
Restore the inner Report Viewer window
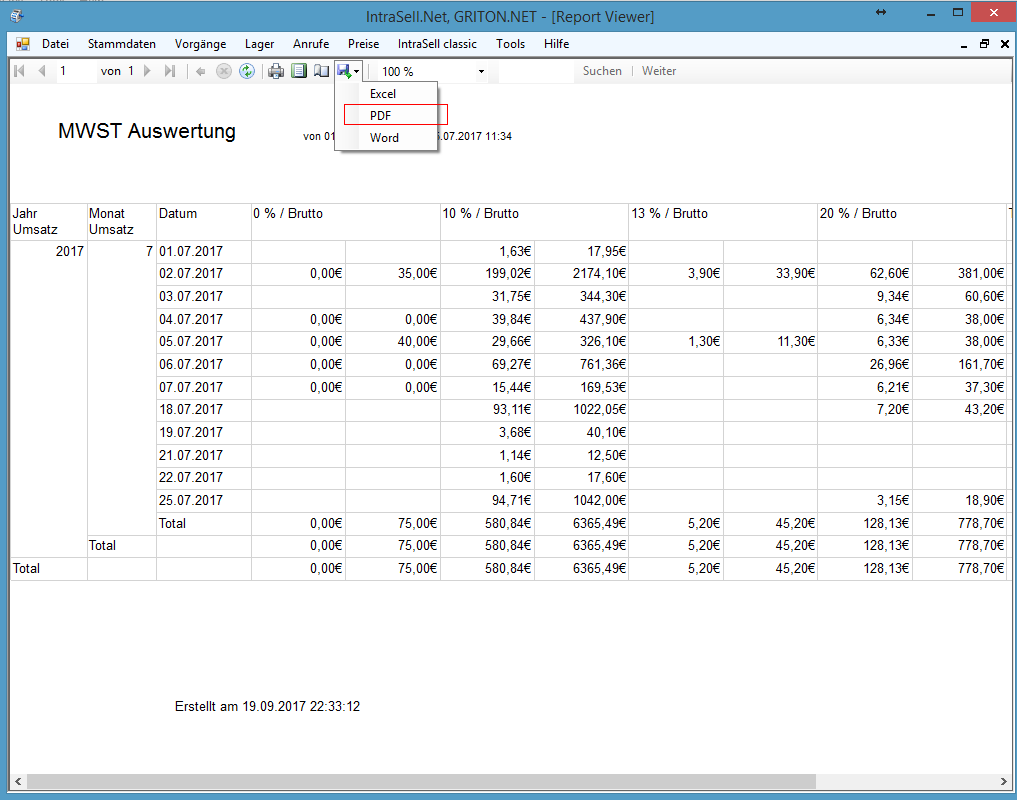tap(985, 44)
